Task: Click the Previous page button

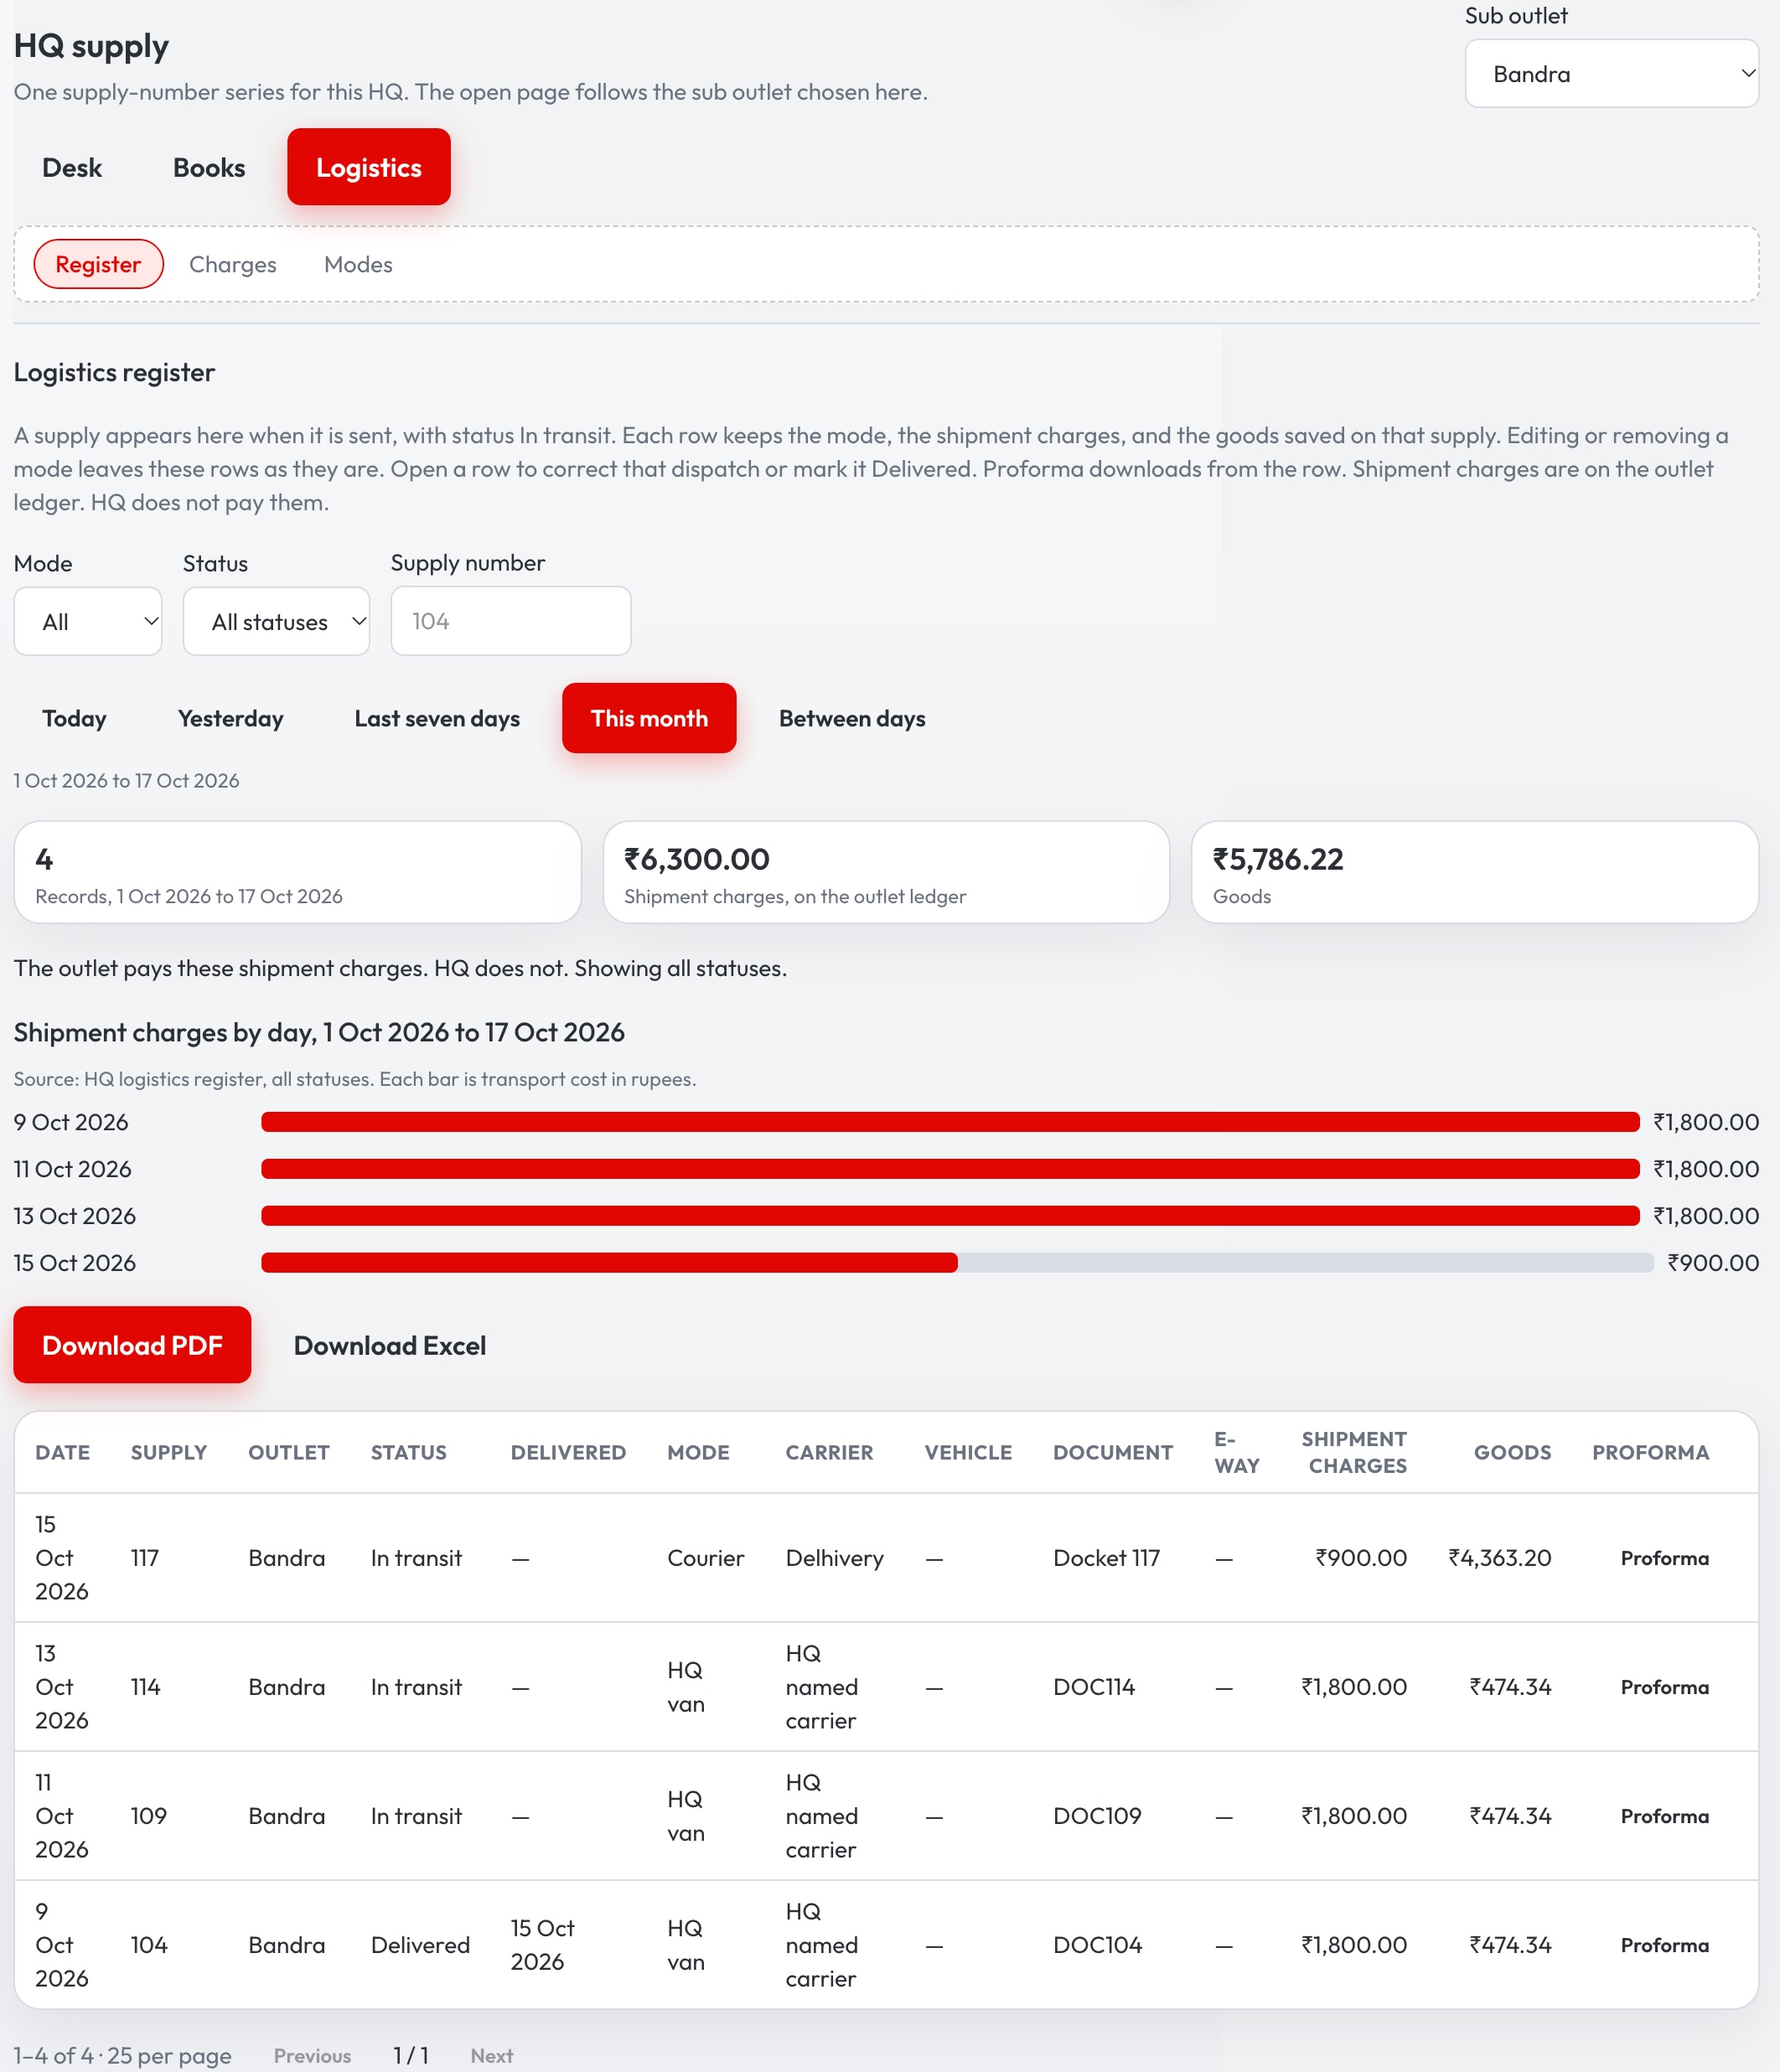Action: pyautogui.click(x=312, y=2056)
